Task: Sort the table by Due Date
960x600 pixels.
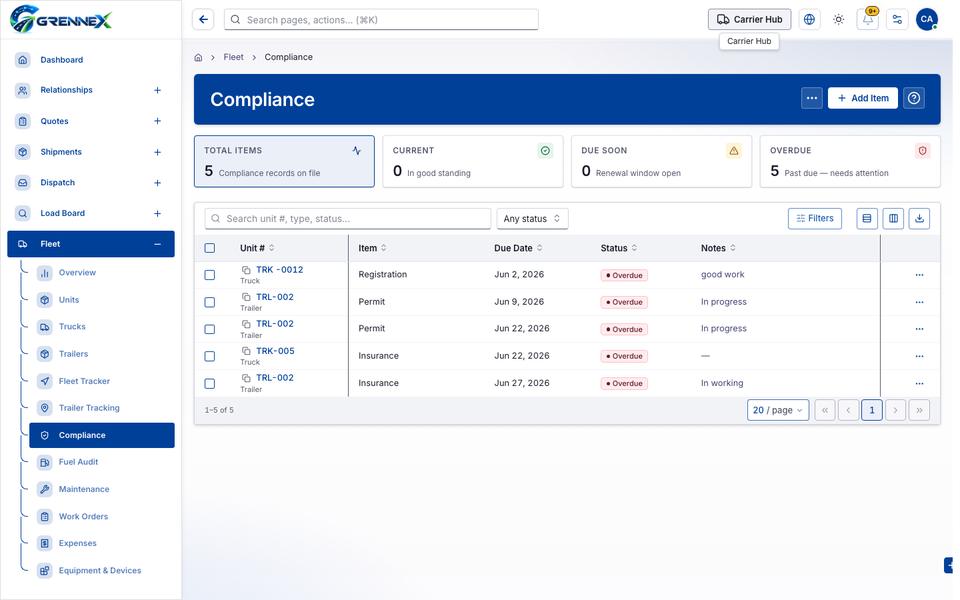Action: tap(518, 248)
